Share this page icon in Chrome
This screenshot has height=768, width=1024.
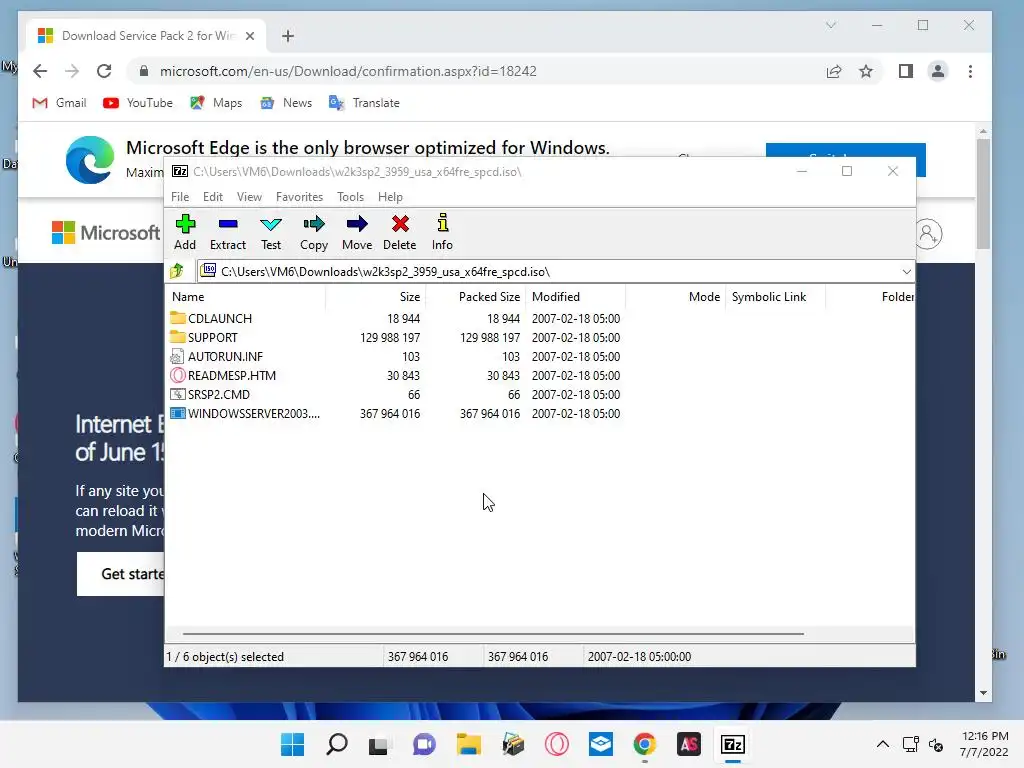coord(834,71)
